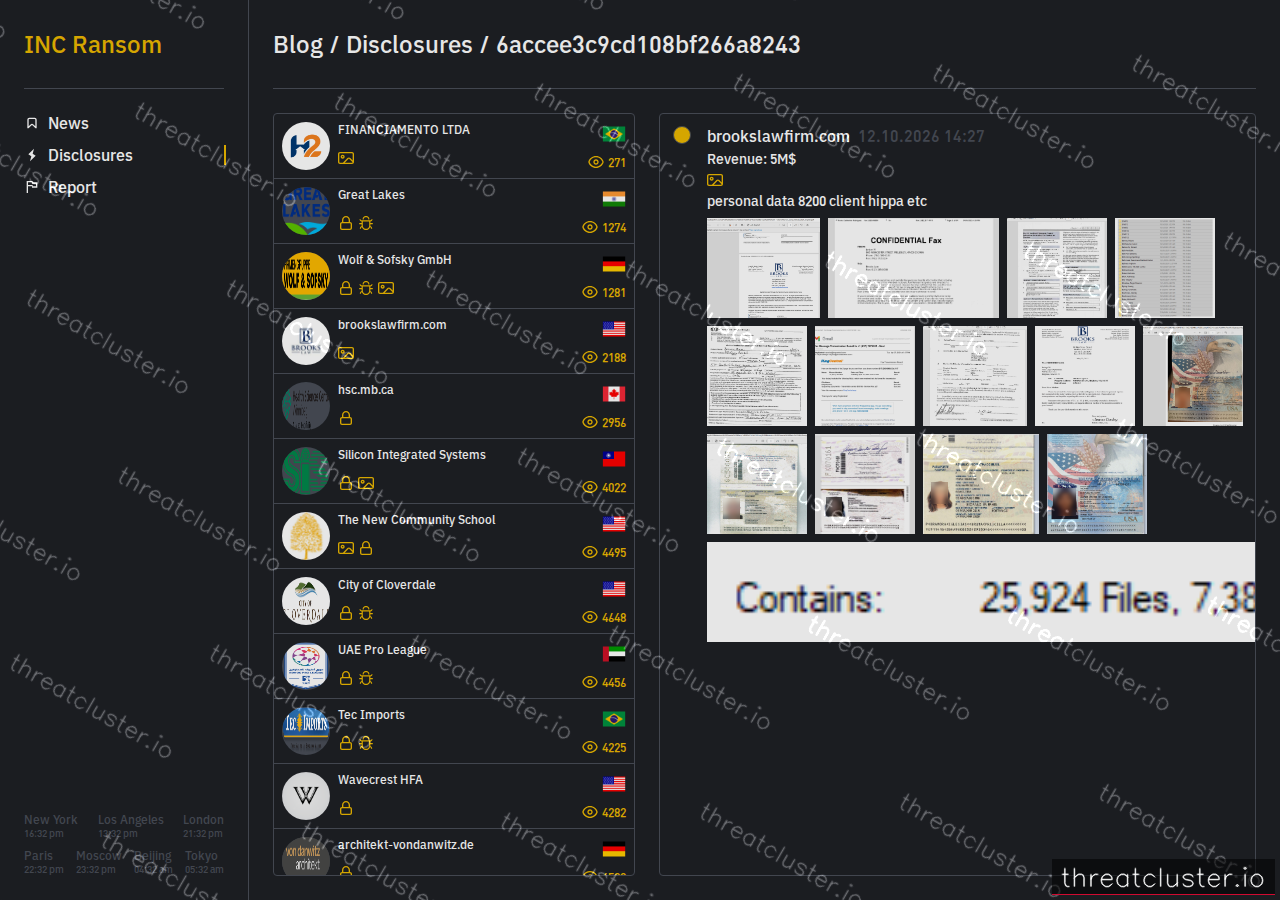
Task: Click the bug icon under Great Lakes
Action: (x=366, y=223)
